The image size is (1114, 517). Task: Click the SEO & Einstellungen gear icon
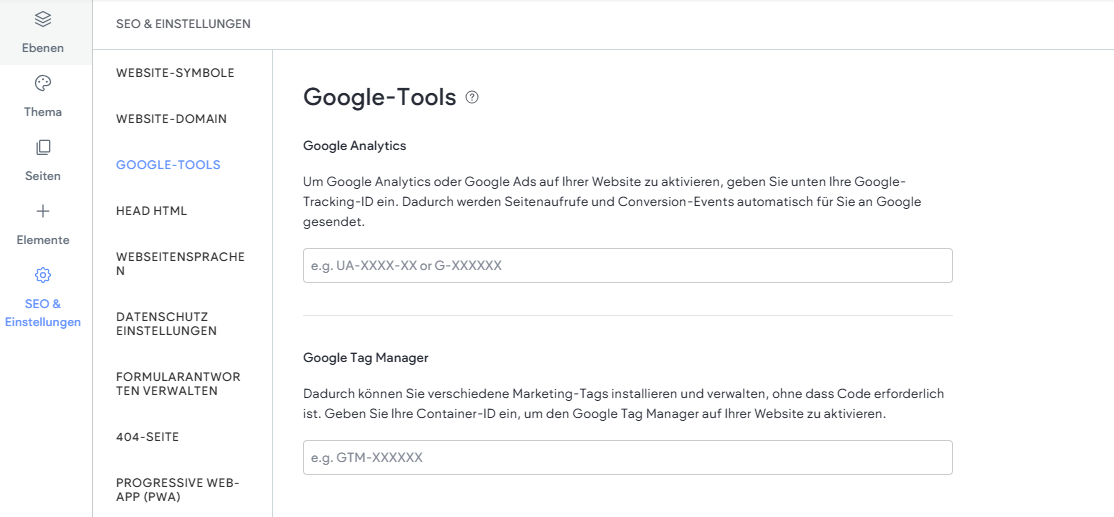pyautogui.click(x=43, y=275)
